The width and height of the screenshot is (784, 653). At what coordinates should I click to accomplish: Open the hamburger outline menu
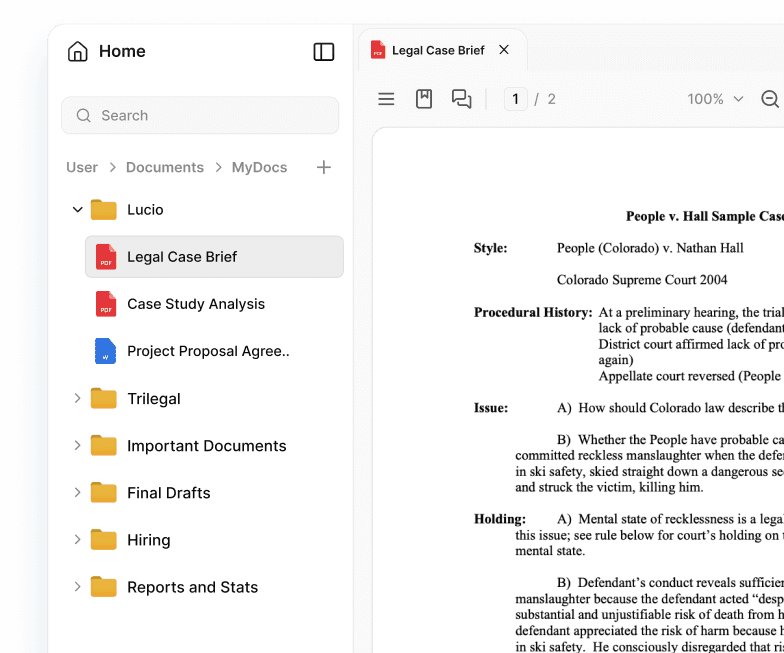(386, 99)
